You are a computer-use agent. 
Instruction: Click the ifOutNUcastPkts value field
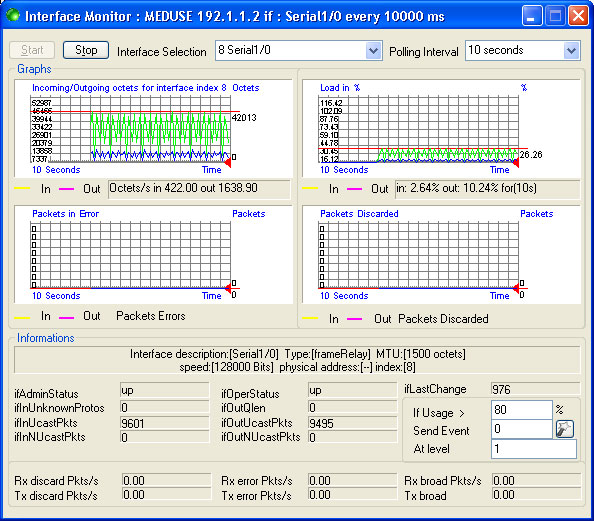(x=352, y=437)
